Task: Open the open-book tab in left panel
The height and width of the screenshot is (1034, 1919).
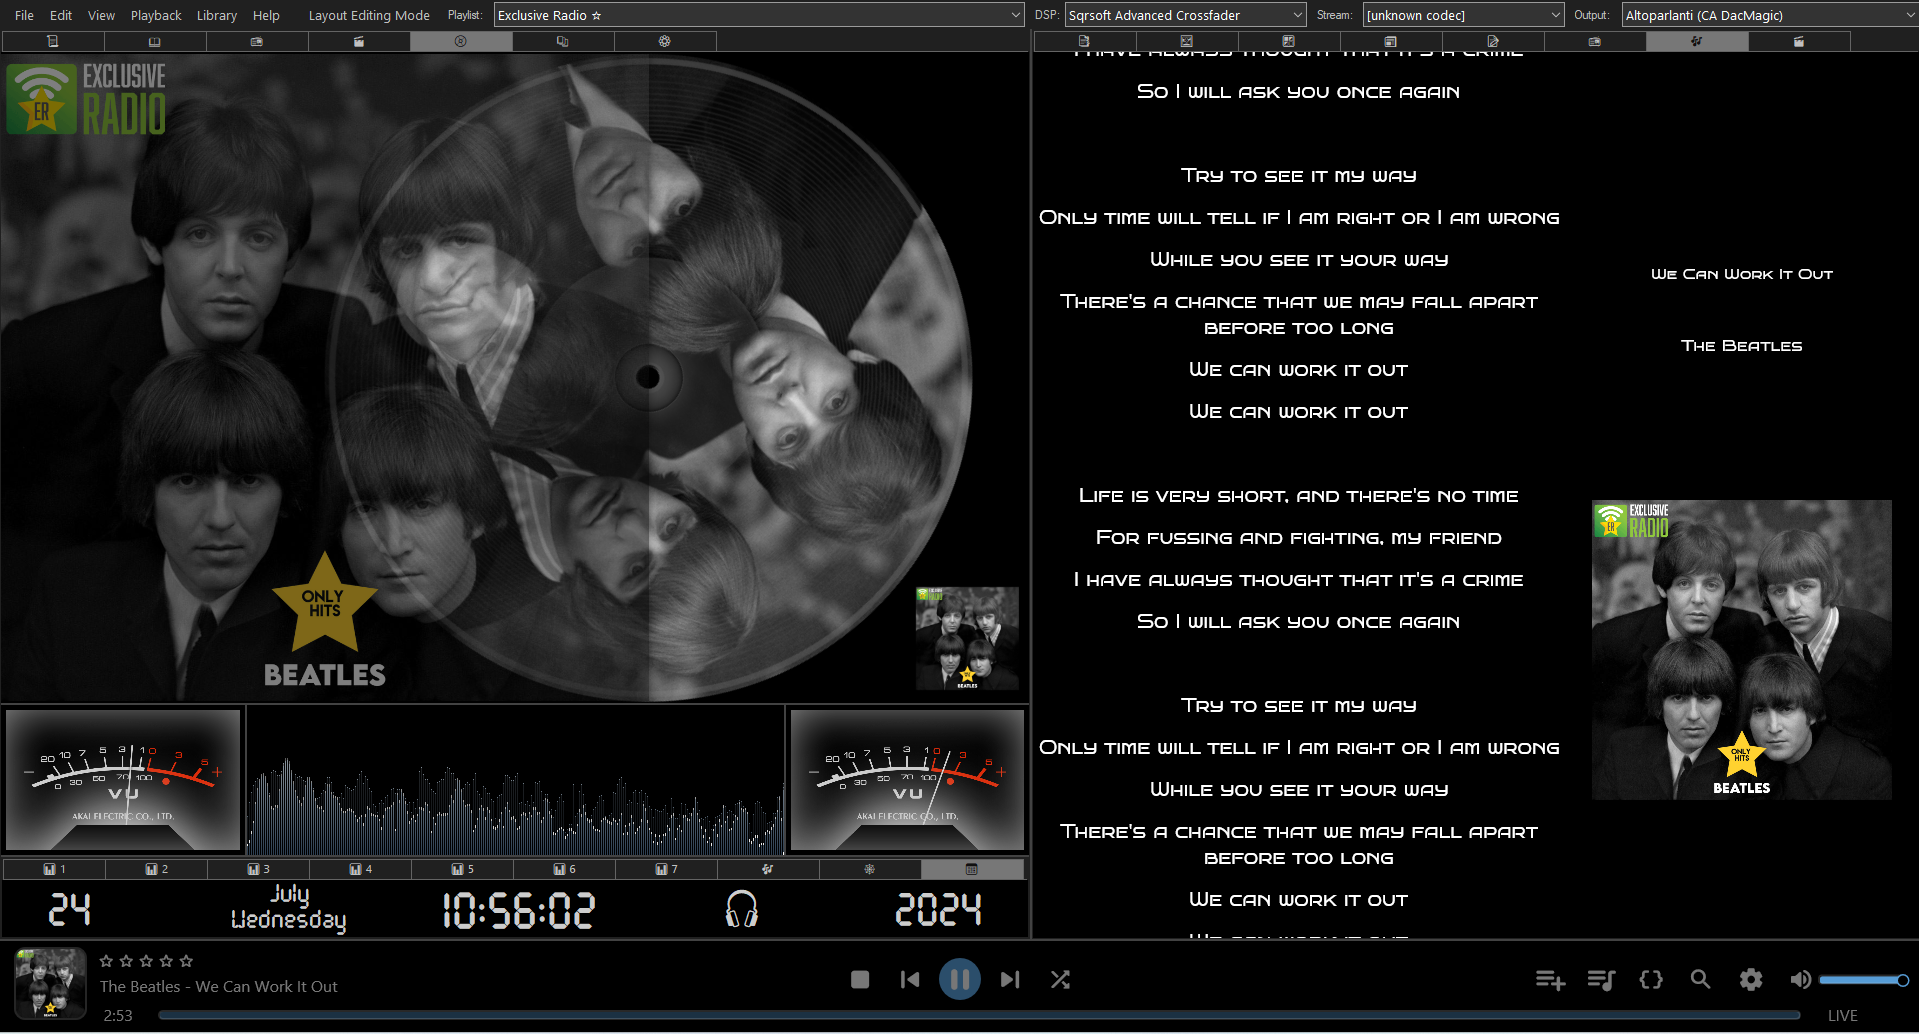Action: [155, 42]
